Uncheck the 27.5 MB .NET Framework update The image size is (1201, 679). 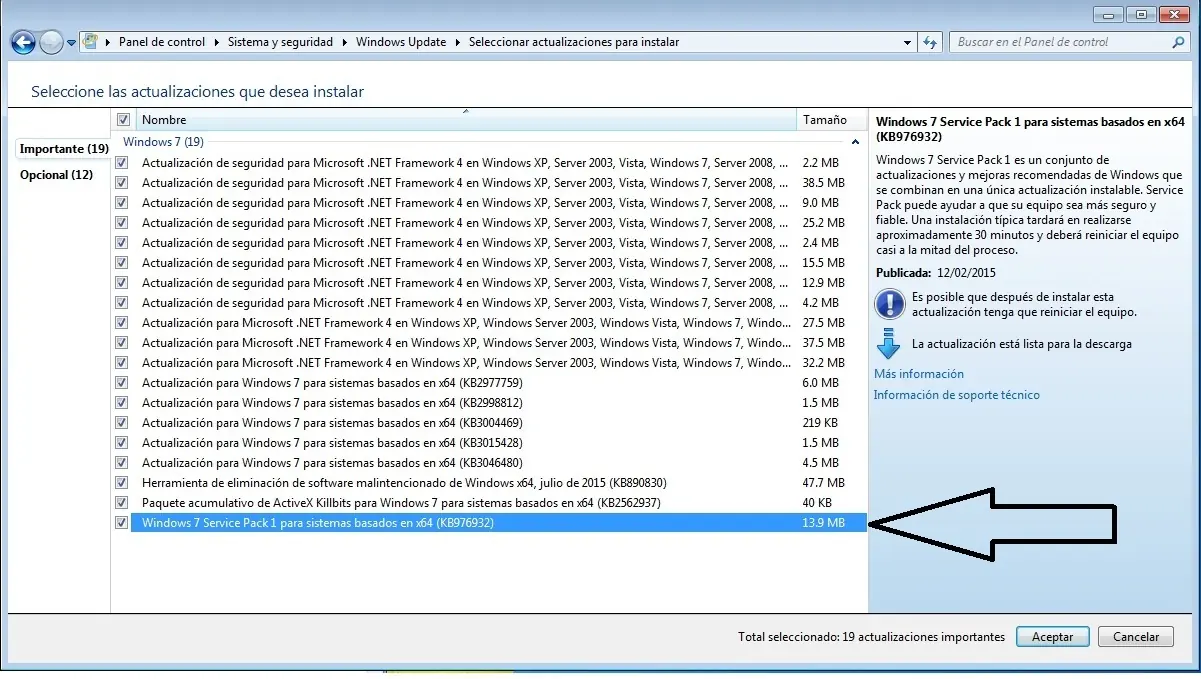122,322
